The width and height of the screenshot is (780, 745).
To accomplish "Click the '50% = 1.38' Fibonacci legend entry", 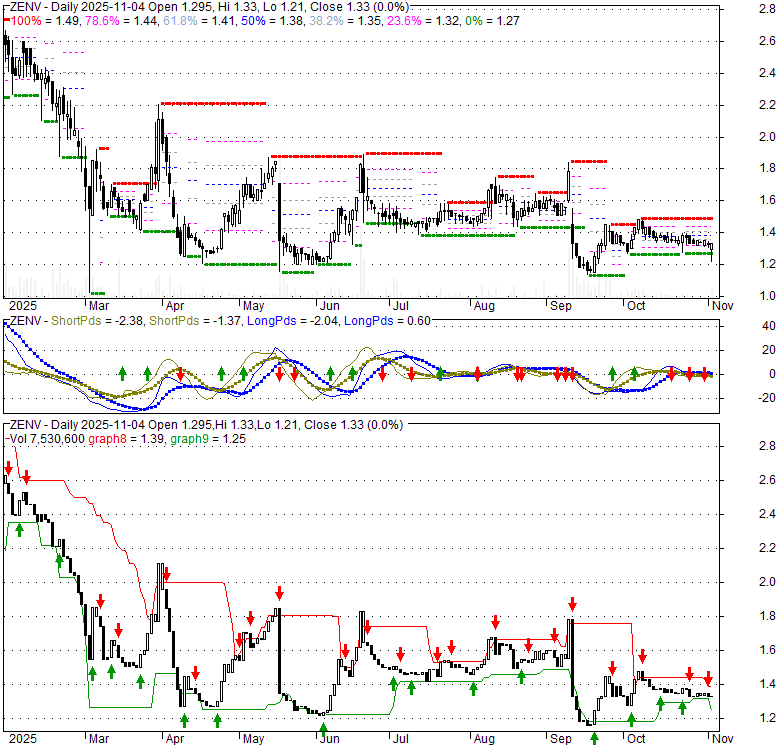I will pos(272,21).
